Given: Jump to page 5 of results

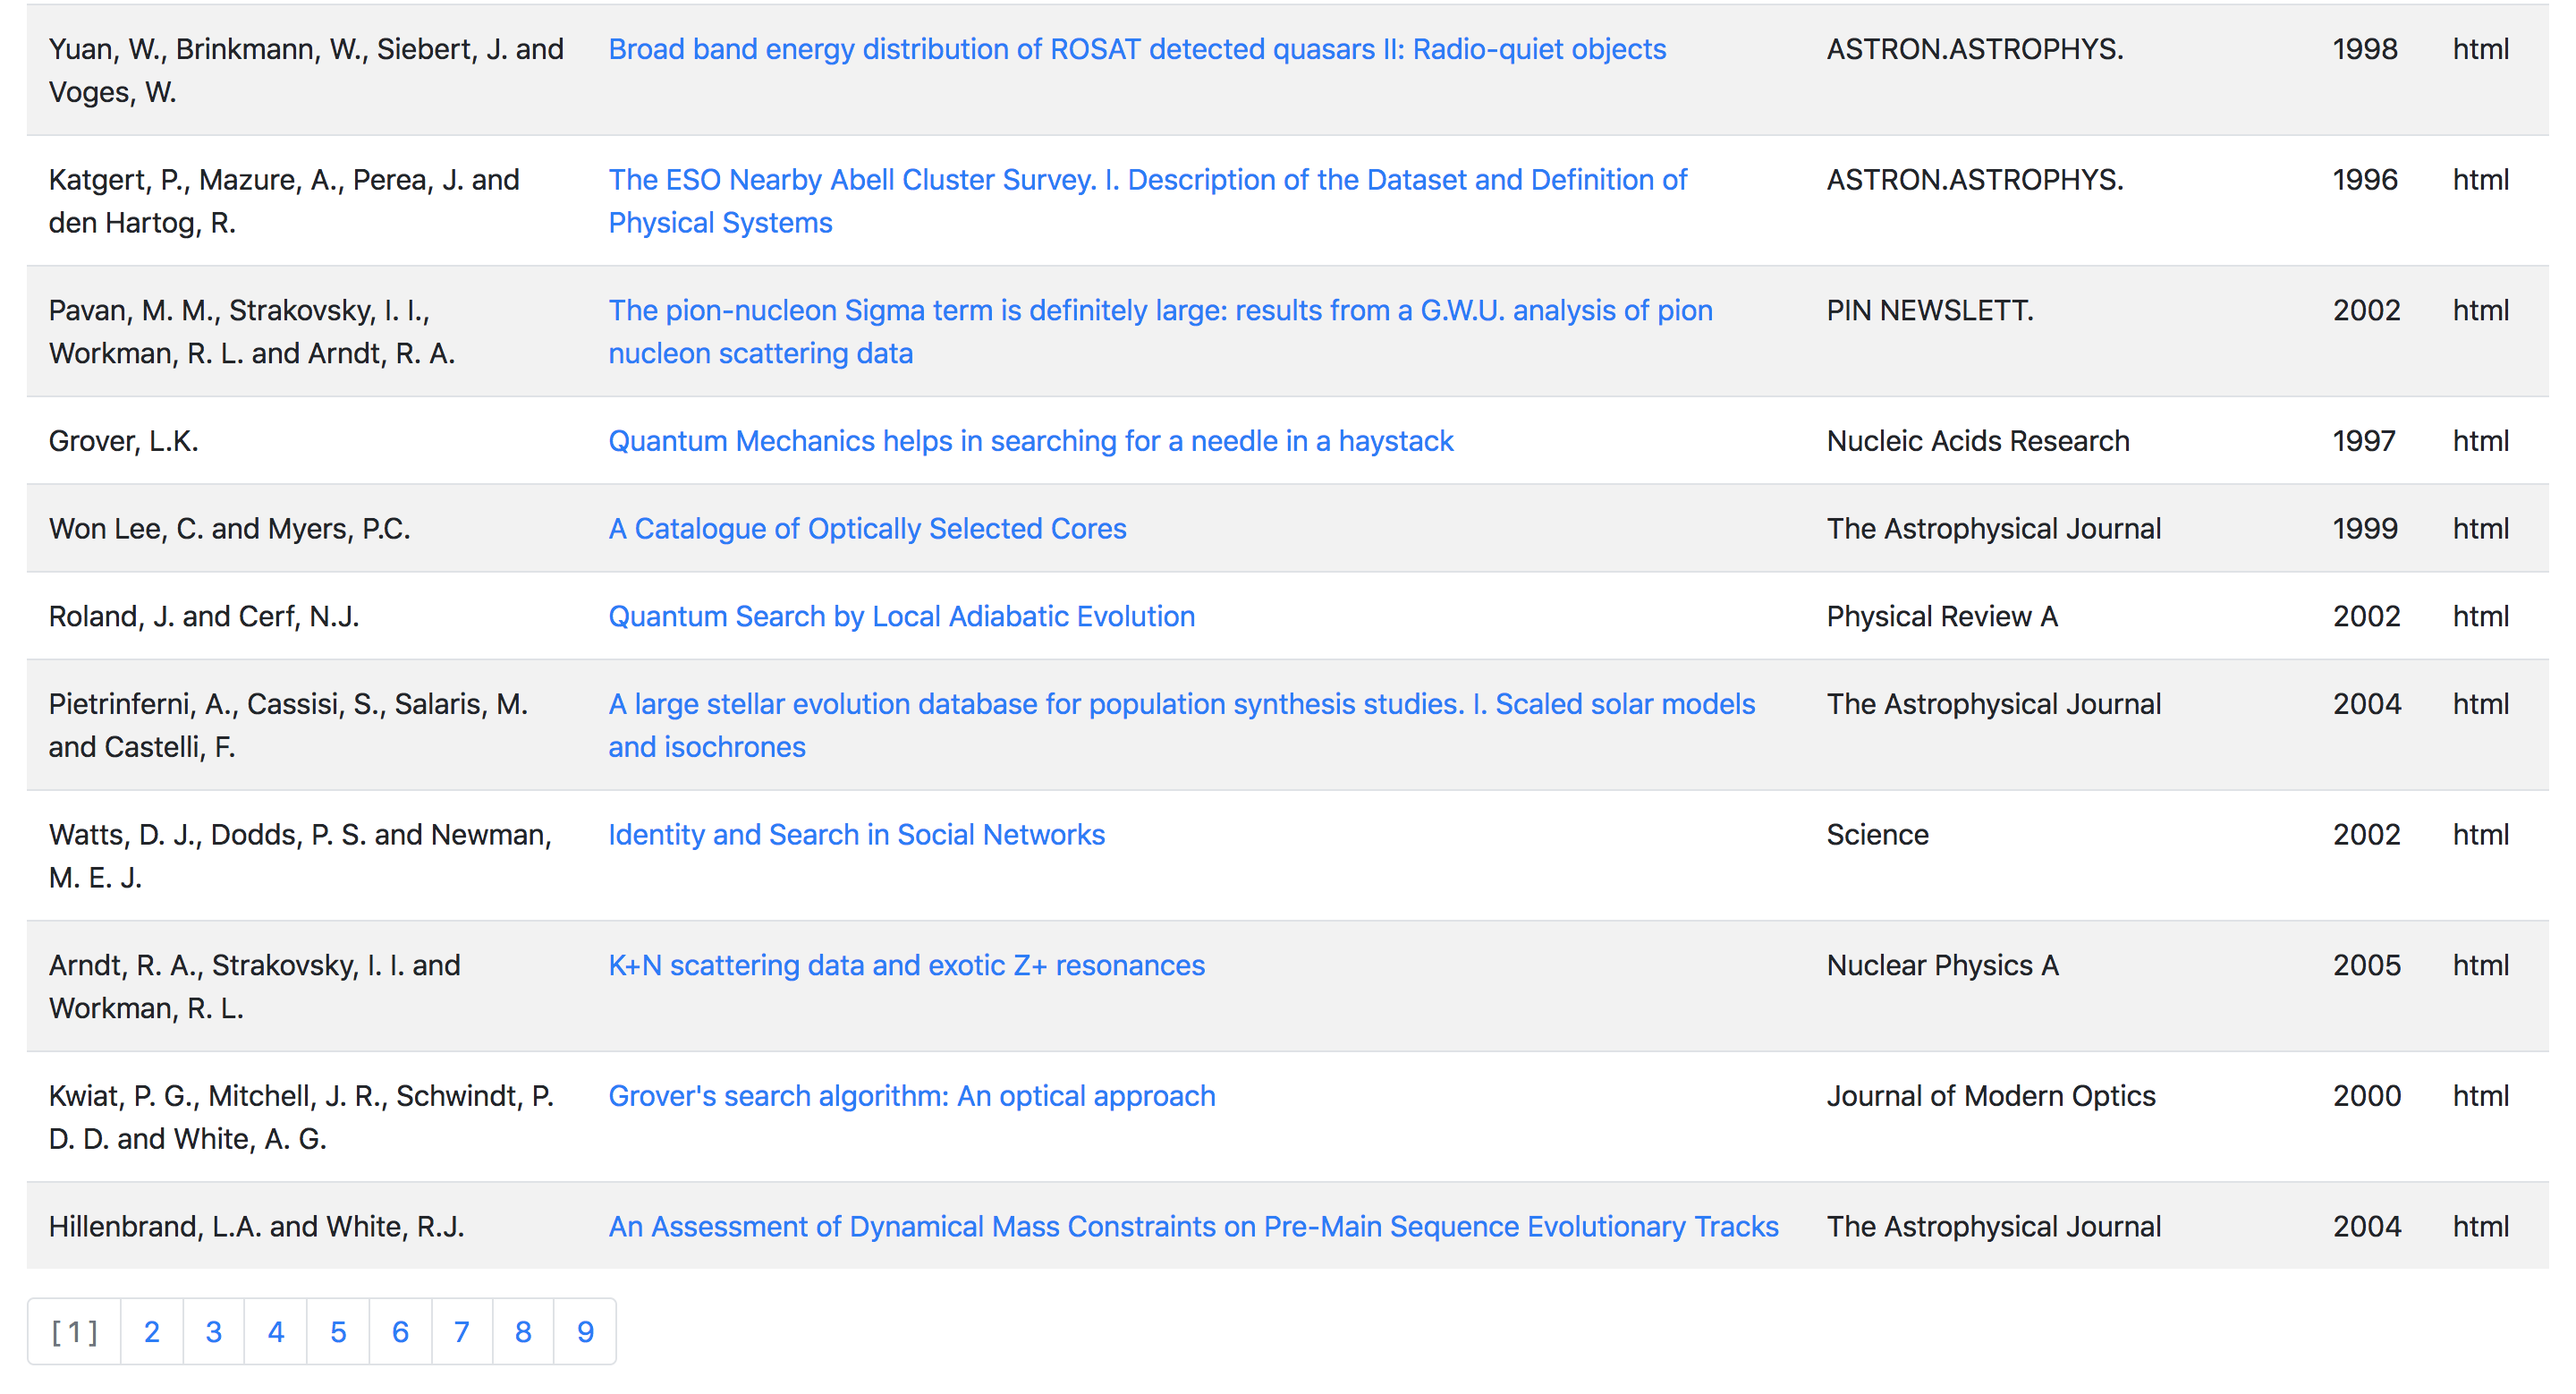Looking at the screenshot, I should 338,1331.
